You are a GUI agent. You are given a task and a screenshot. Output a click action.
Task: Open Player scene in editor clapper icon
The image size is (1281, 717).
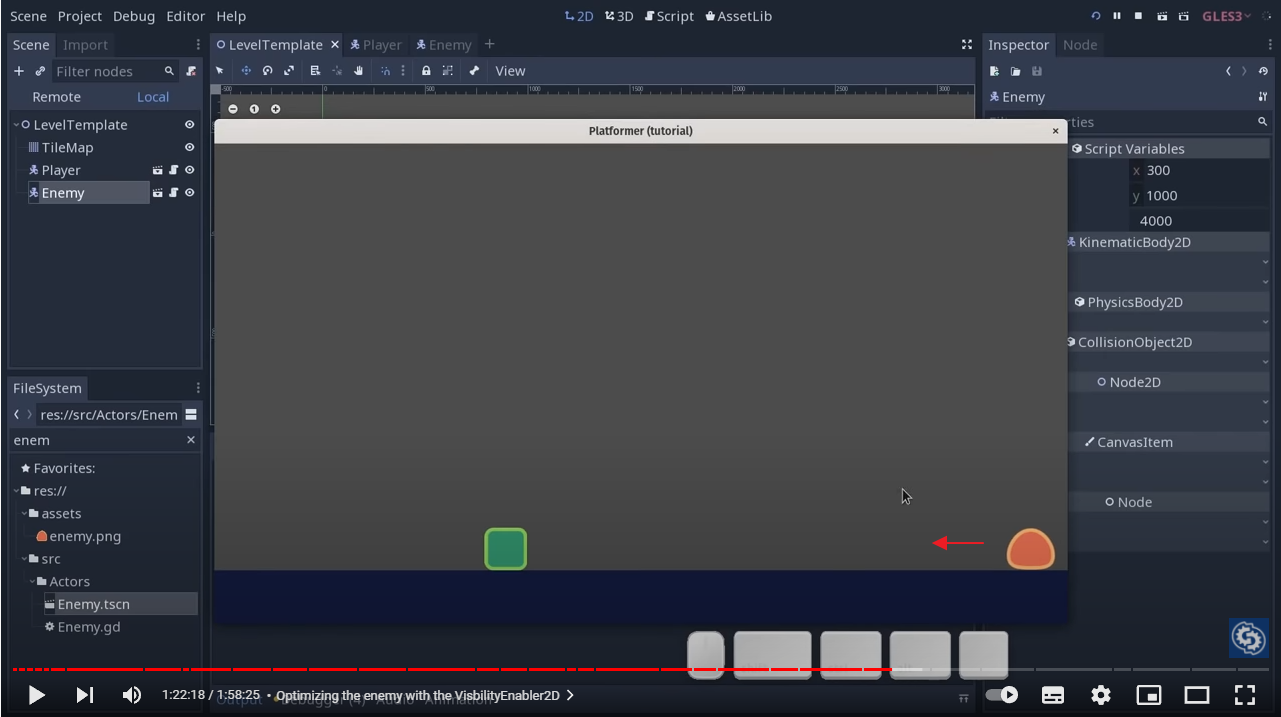point(157,170)
